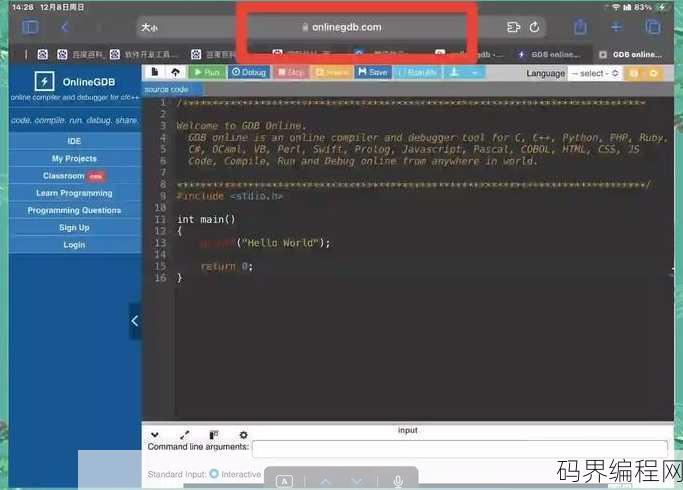Open the Safari share icon
The height and width of the screenshot is (490, 683).
coord(580,27)
